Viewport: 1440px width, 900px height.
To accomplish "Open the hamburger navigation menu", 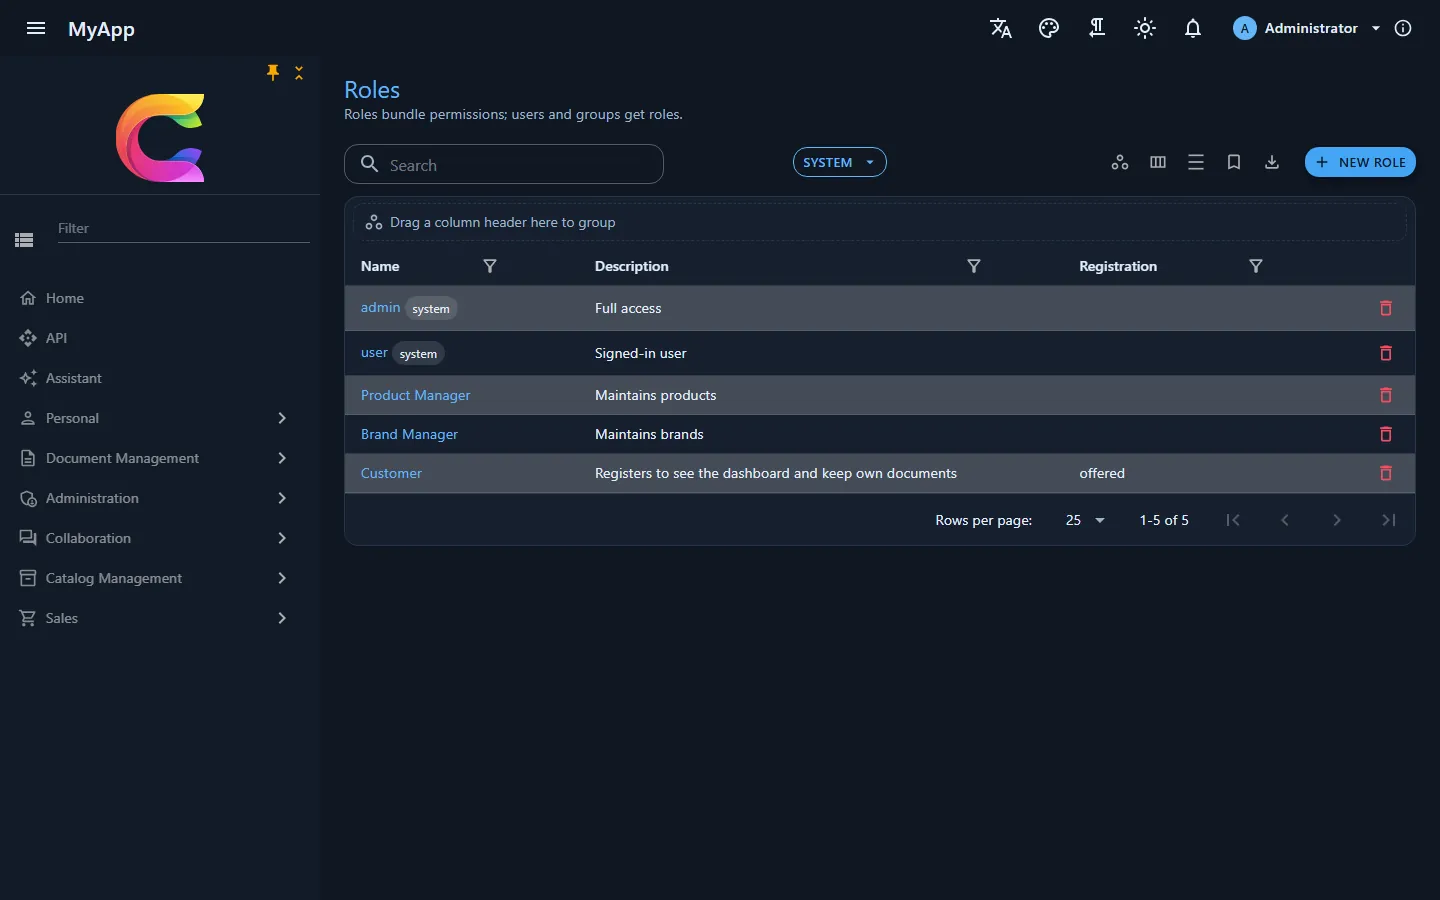I will 36,28.
